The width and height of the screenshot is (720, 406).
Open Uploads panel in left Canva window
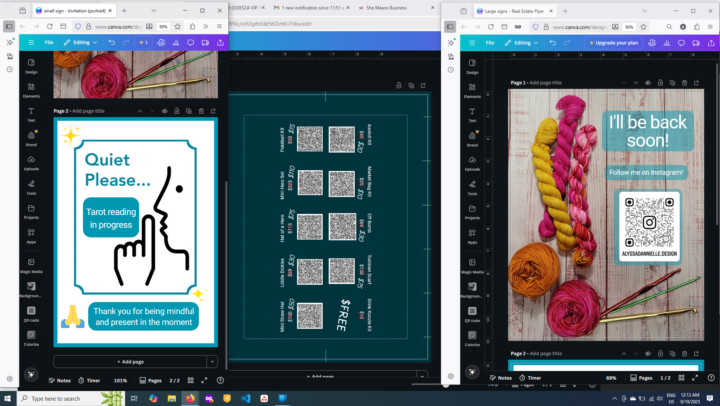click(x=31, y=162)
